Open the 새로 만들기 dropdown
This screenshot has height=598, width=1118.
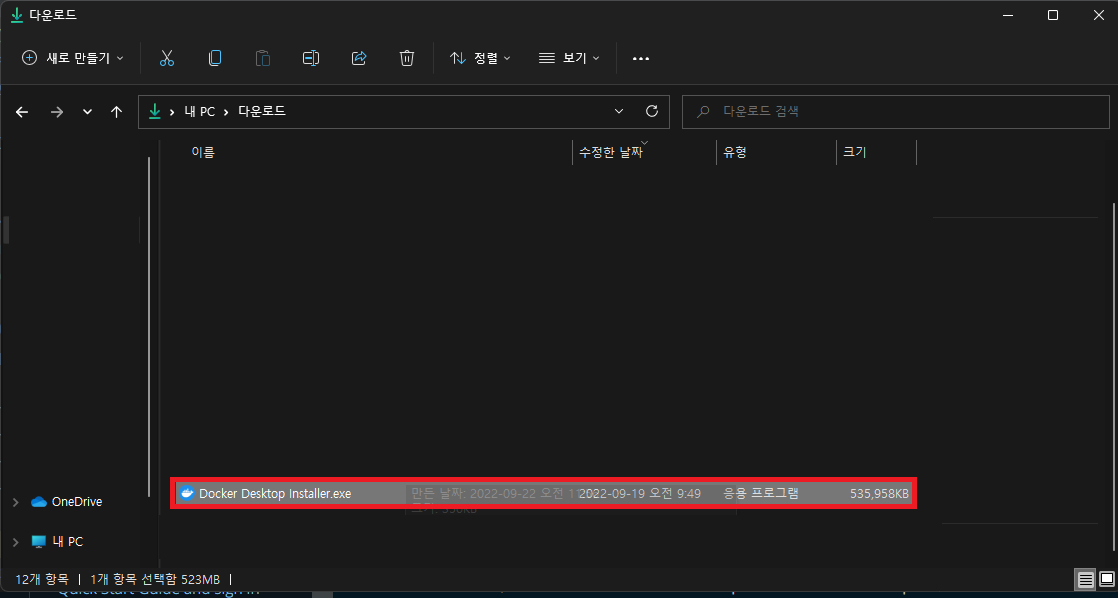tap(73, 58)
